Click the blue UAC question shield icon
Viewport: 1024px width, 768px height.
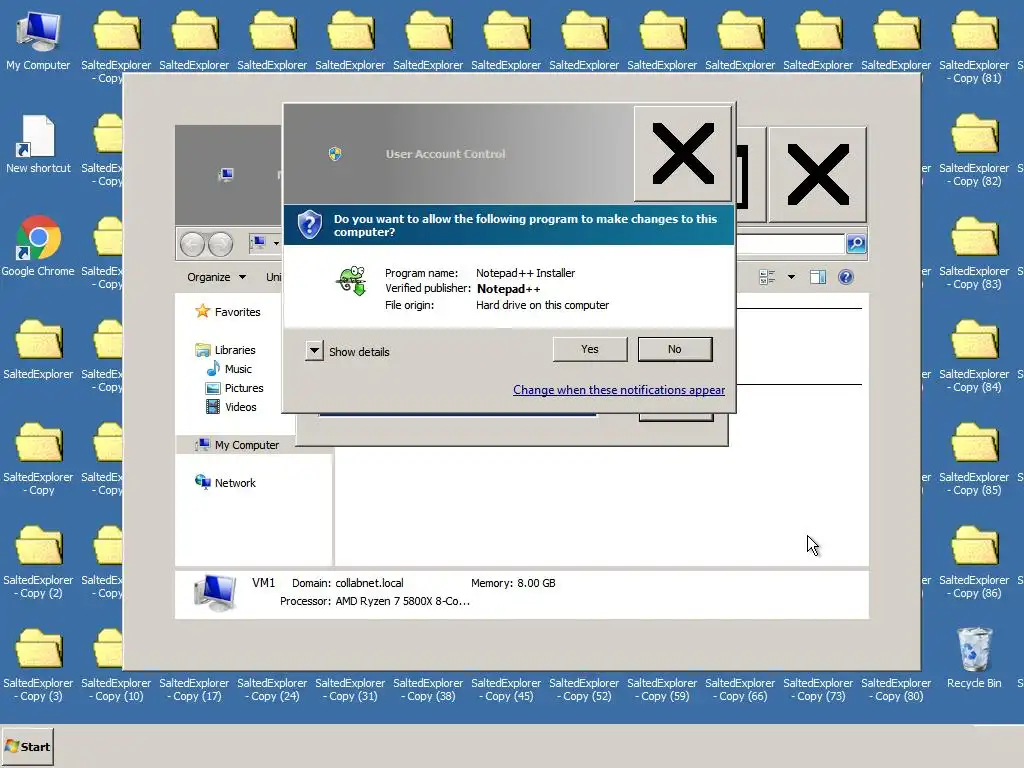(x=310, y=225)
